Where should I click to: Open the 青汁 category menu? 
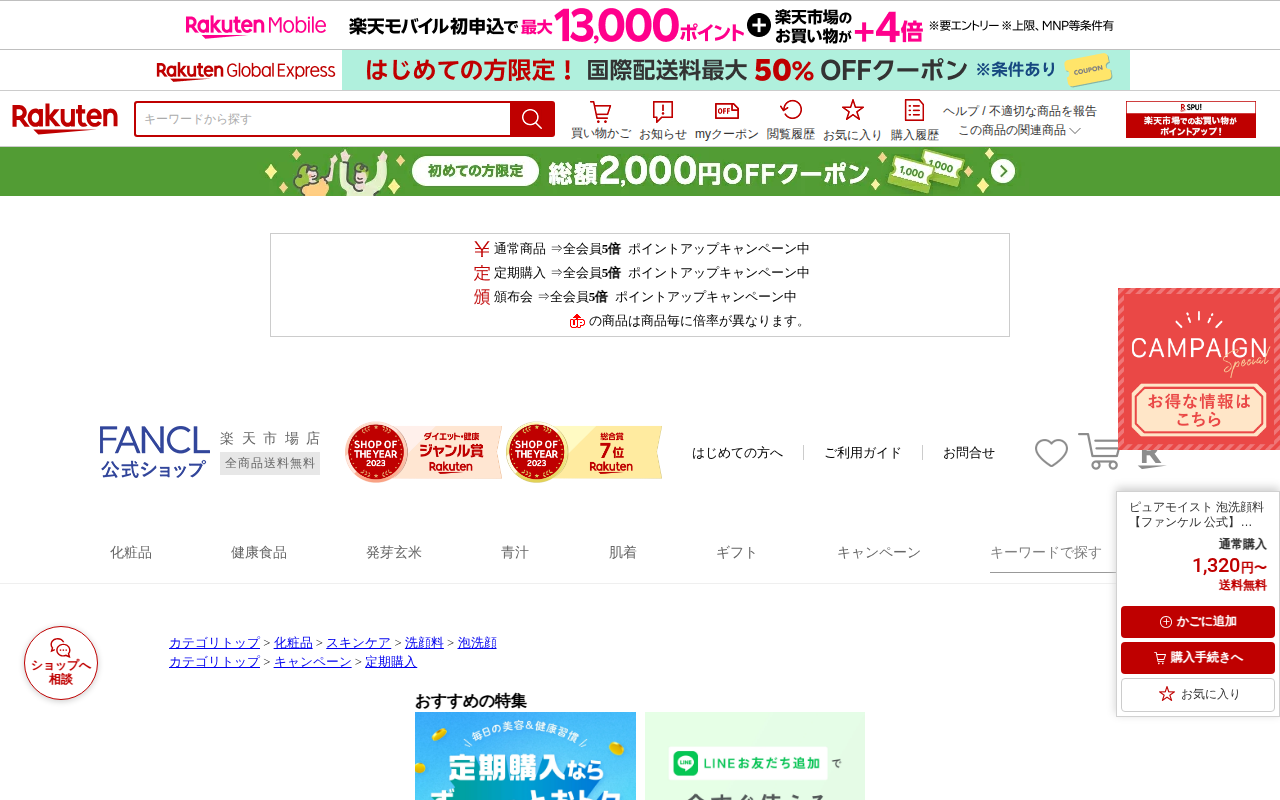515,552
